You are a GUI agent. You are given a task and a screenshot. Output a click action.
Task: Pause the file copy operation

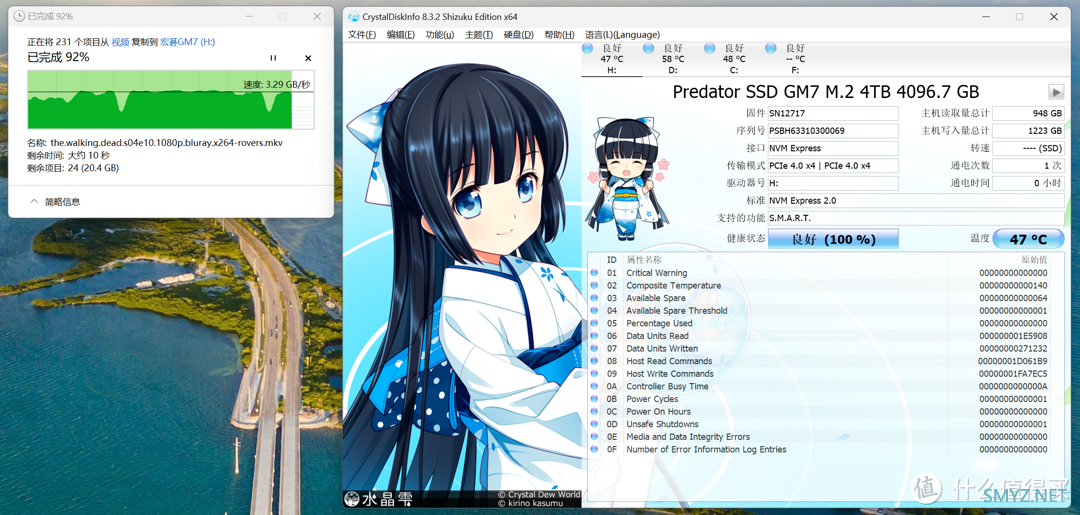tap(273, 59)
